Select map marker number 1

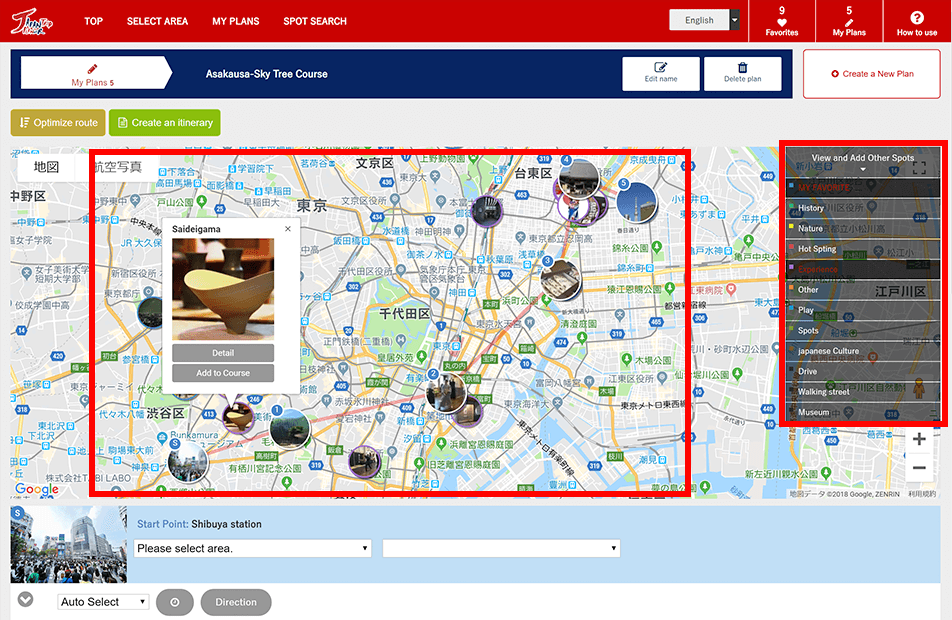(290, 429)
